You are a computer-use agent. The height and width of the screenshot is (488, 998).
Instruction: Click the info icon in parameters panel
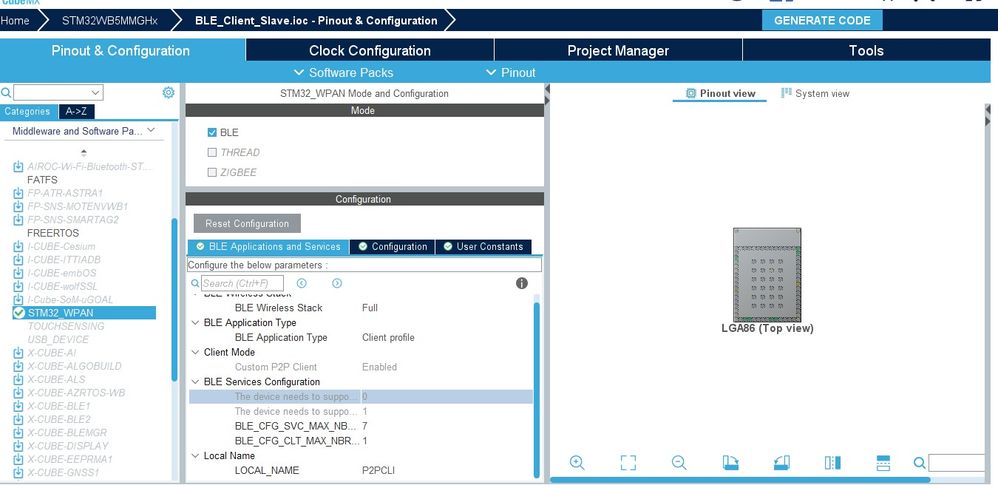[521, 283]
